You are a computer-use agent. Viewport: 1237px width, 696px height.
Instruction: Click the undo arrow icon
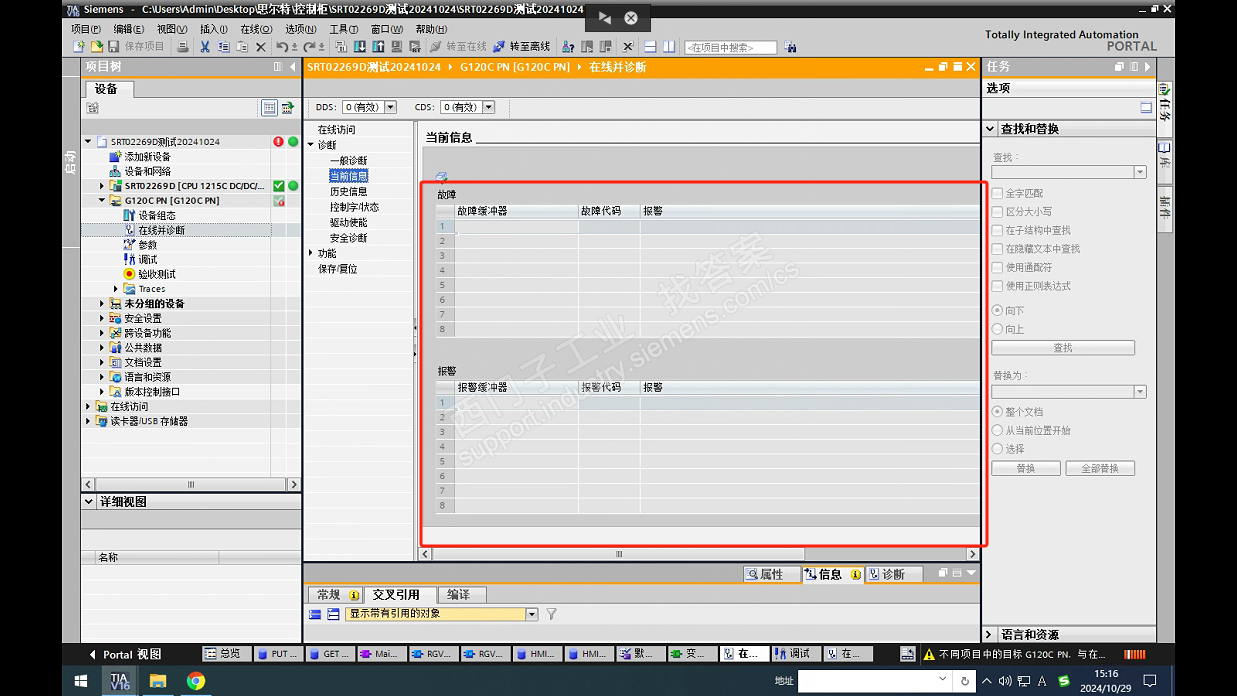click(282, 47)
